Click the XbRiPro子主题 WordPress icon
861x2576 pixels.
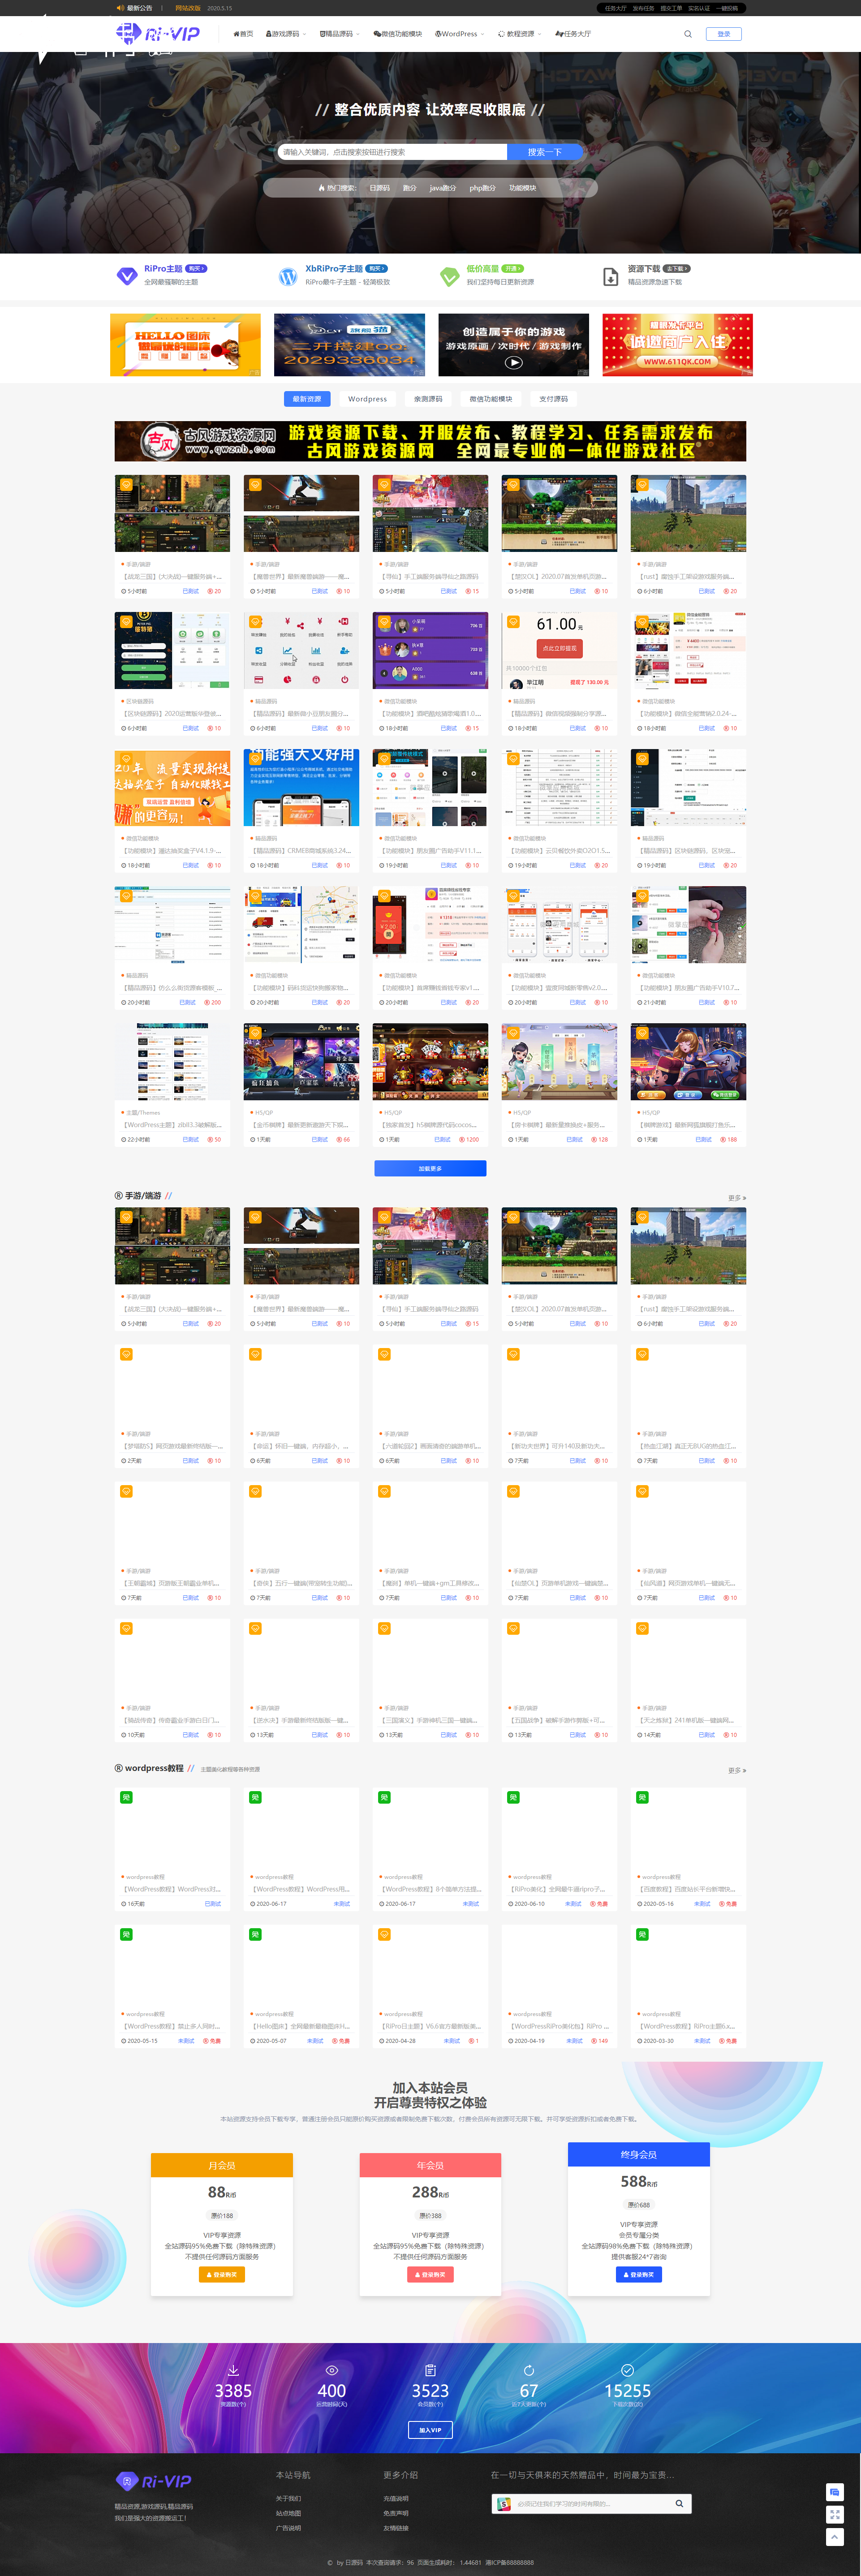click(288, 276)
